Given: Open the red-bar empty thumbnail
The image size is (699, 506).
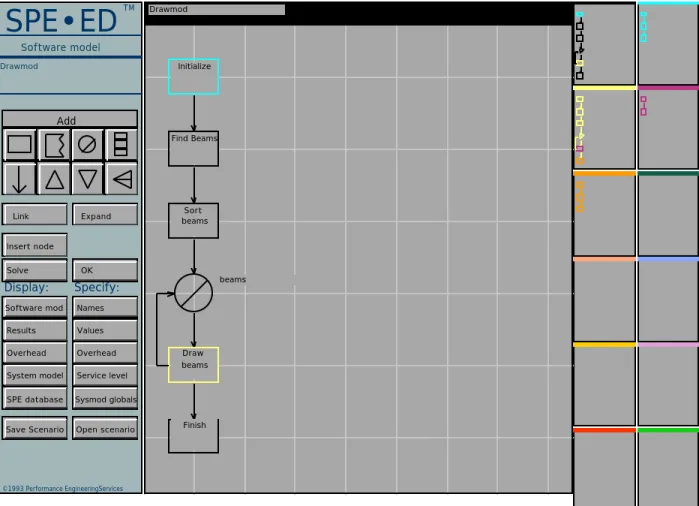Looking at the screenshot, I should (x=604, y=466).
